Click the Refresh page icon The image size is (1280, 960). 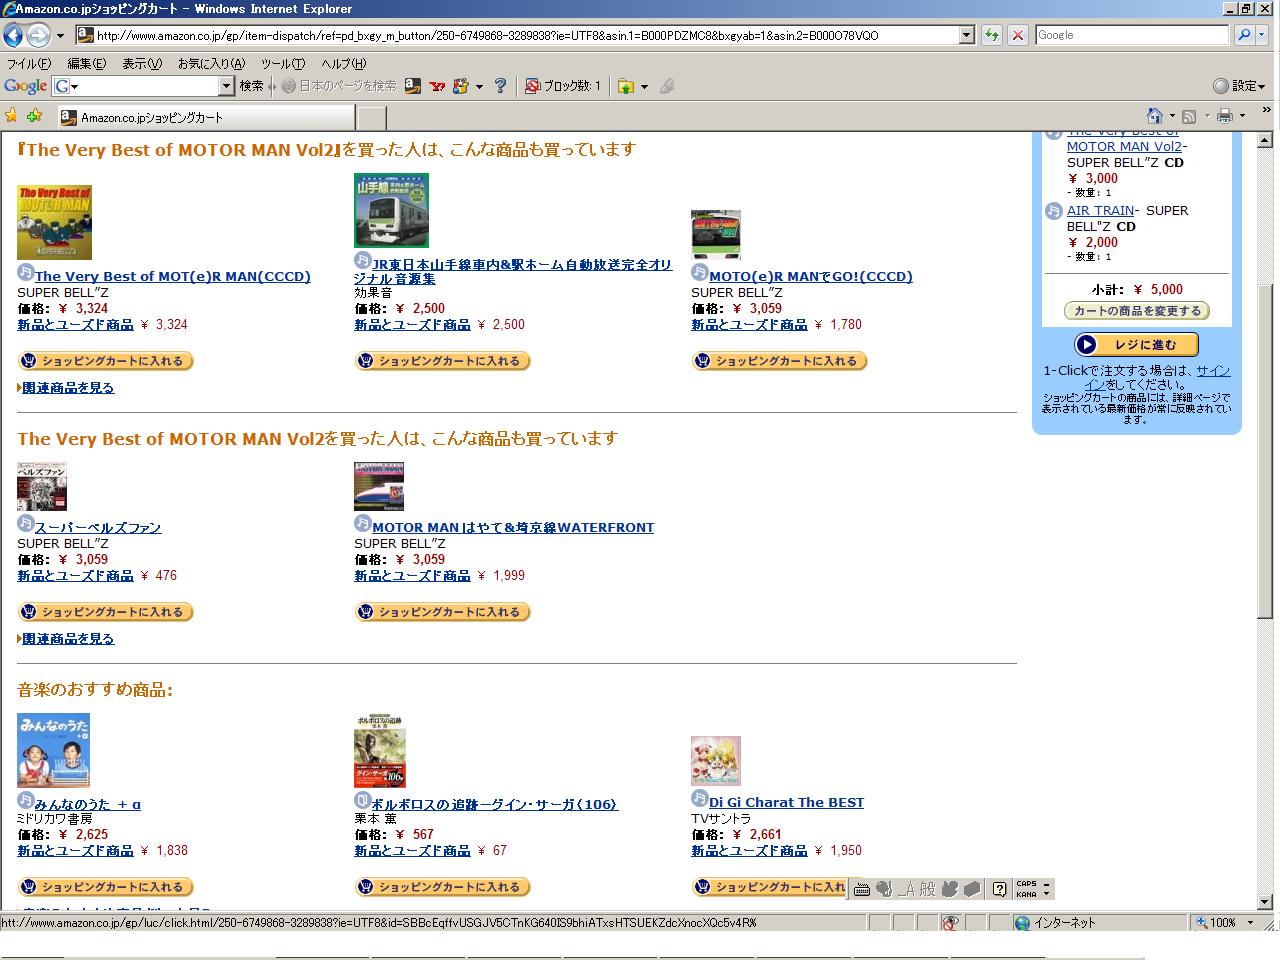coord(991,35)
